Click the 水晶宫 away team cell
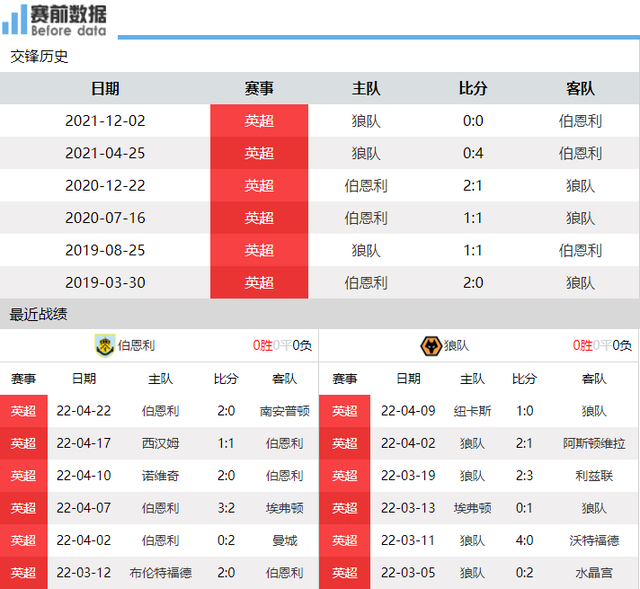Screen dimensions: 640x589 [594, 573]
